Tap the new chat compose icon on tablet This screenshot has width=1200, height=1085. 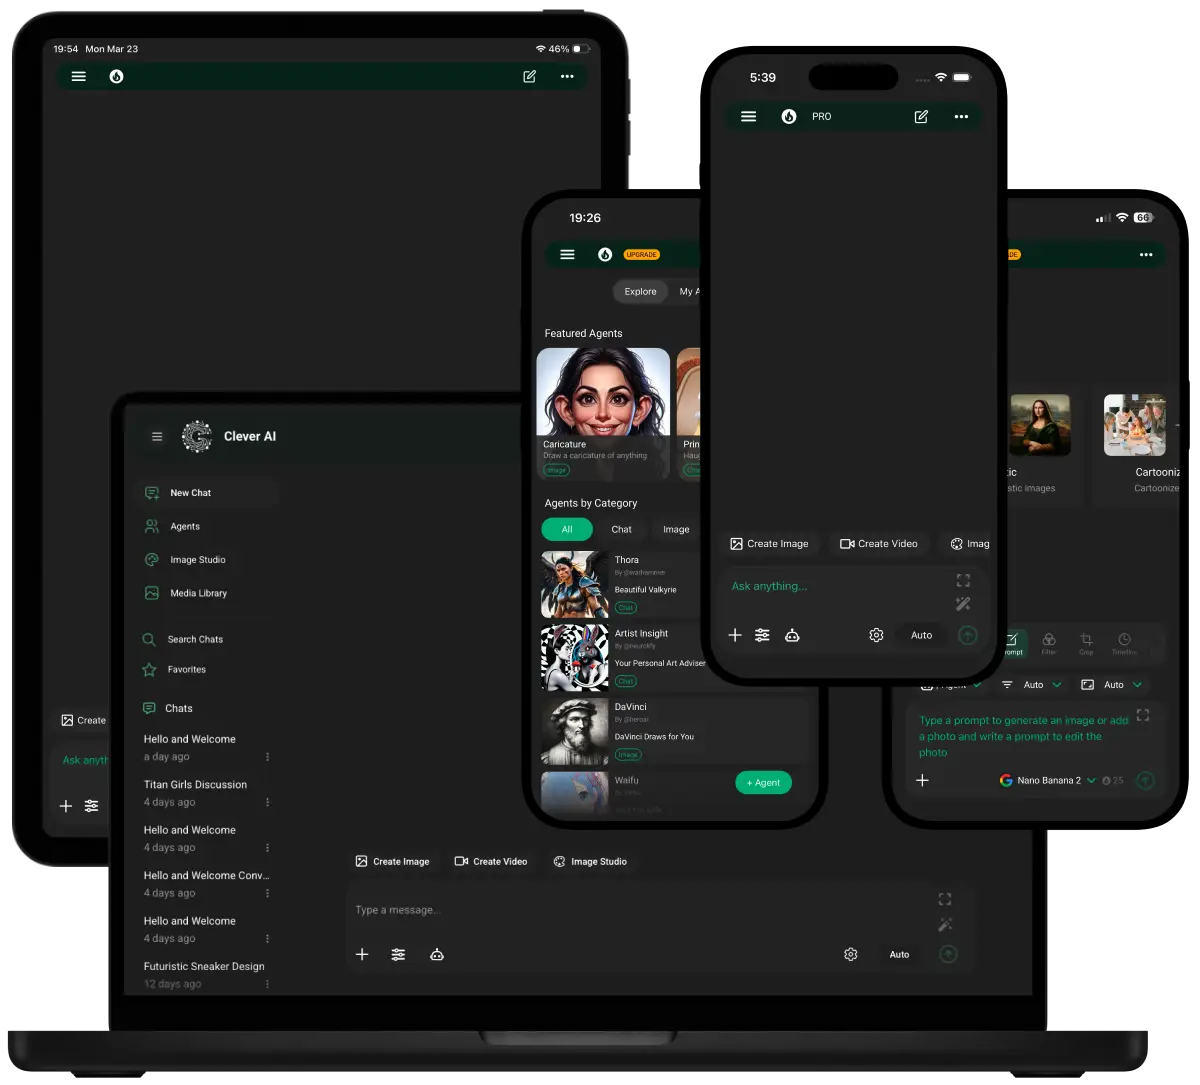(x=529, y=77)
